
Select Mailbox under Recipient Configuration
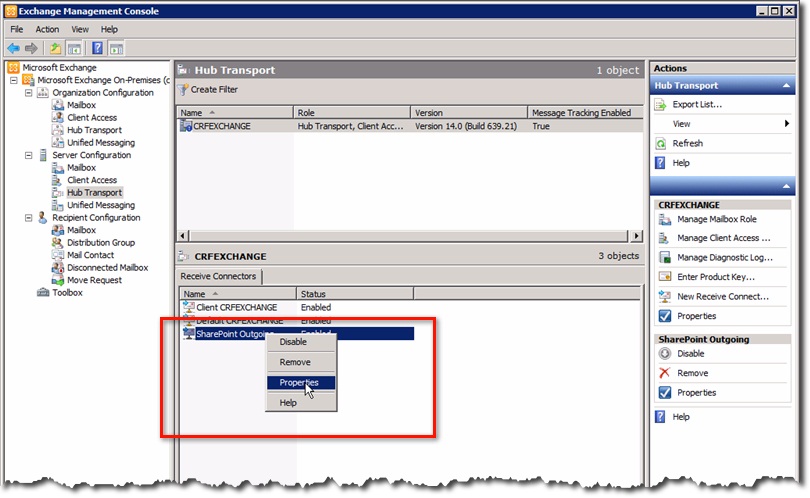(x=82, y=230)
